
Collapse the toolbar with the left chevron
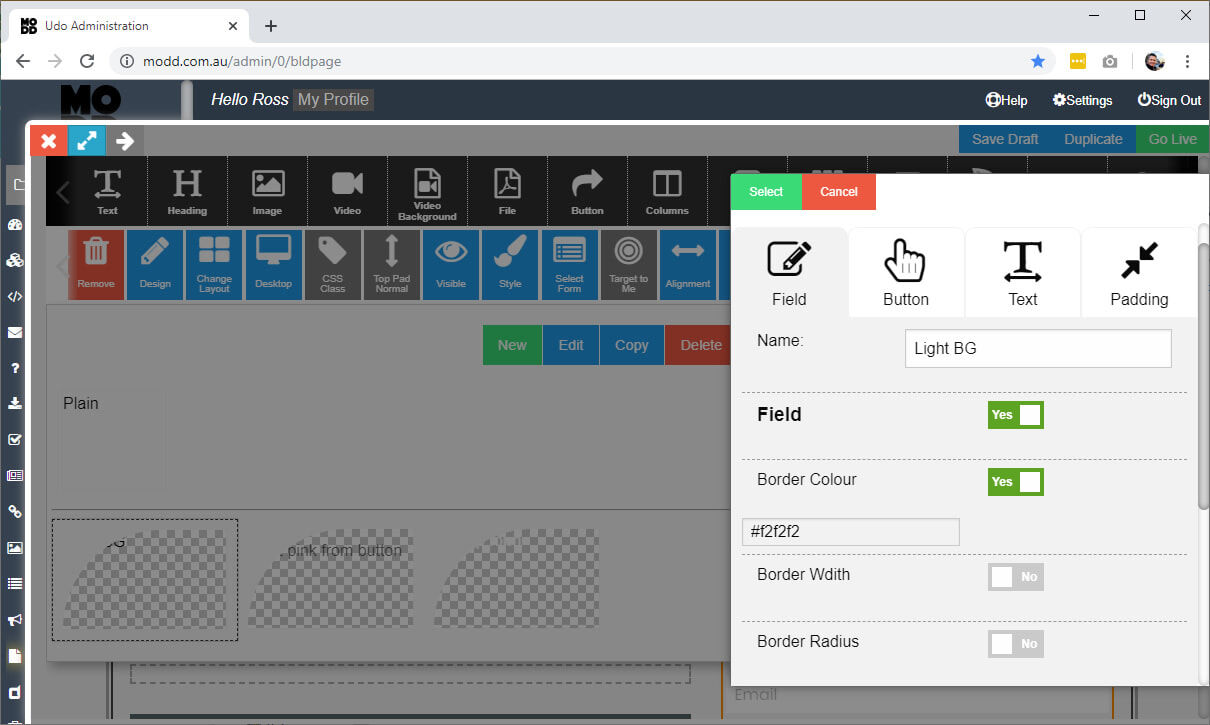(x=63, y=191)
